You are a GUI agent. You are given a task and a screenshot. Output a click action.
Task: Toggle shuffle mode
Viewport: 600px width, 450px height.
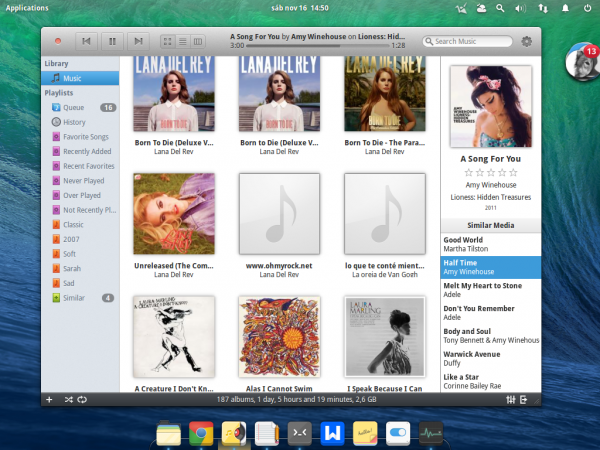click(68, 399)
